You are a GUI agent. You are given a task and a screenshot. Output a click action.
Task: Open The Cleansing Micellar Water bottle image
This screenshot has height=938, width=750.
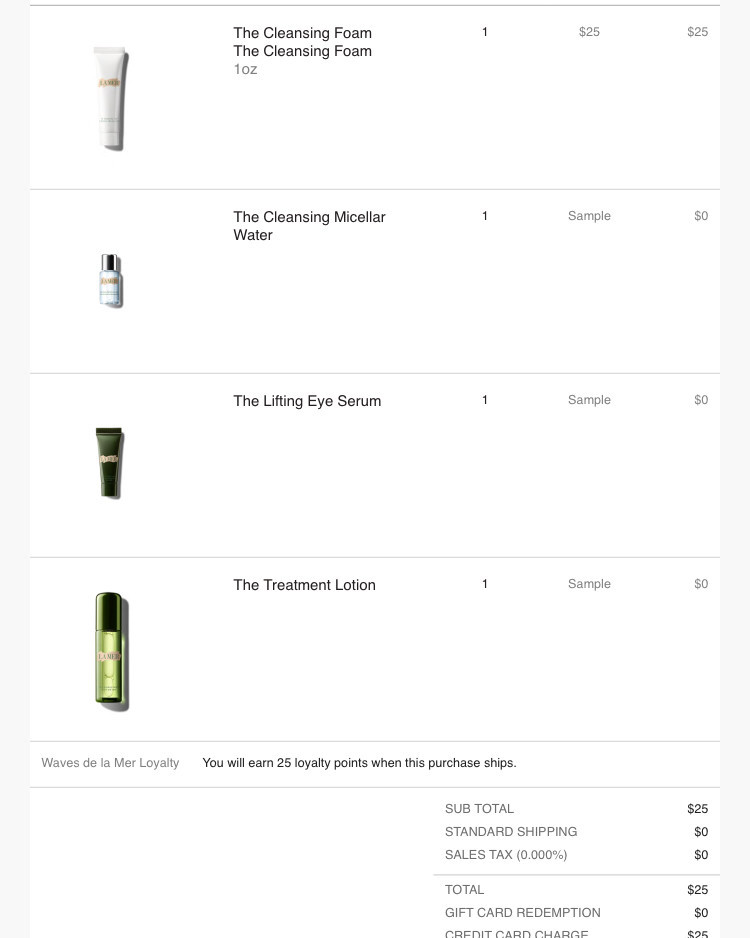(x=111, y=281)
